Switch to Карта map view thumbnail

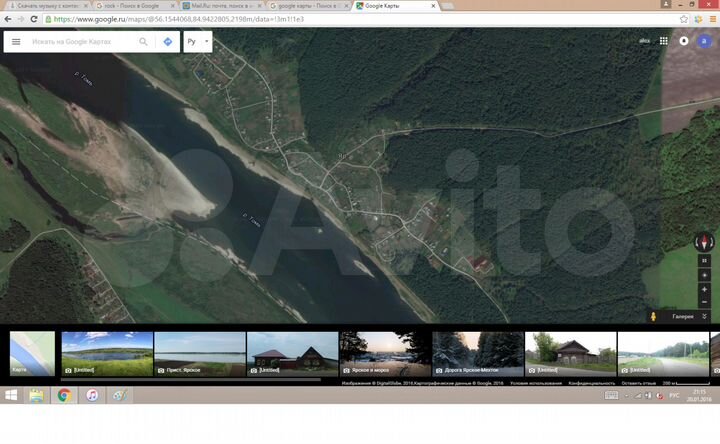[x=32, y=353]
